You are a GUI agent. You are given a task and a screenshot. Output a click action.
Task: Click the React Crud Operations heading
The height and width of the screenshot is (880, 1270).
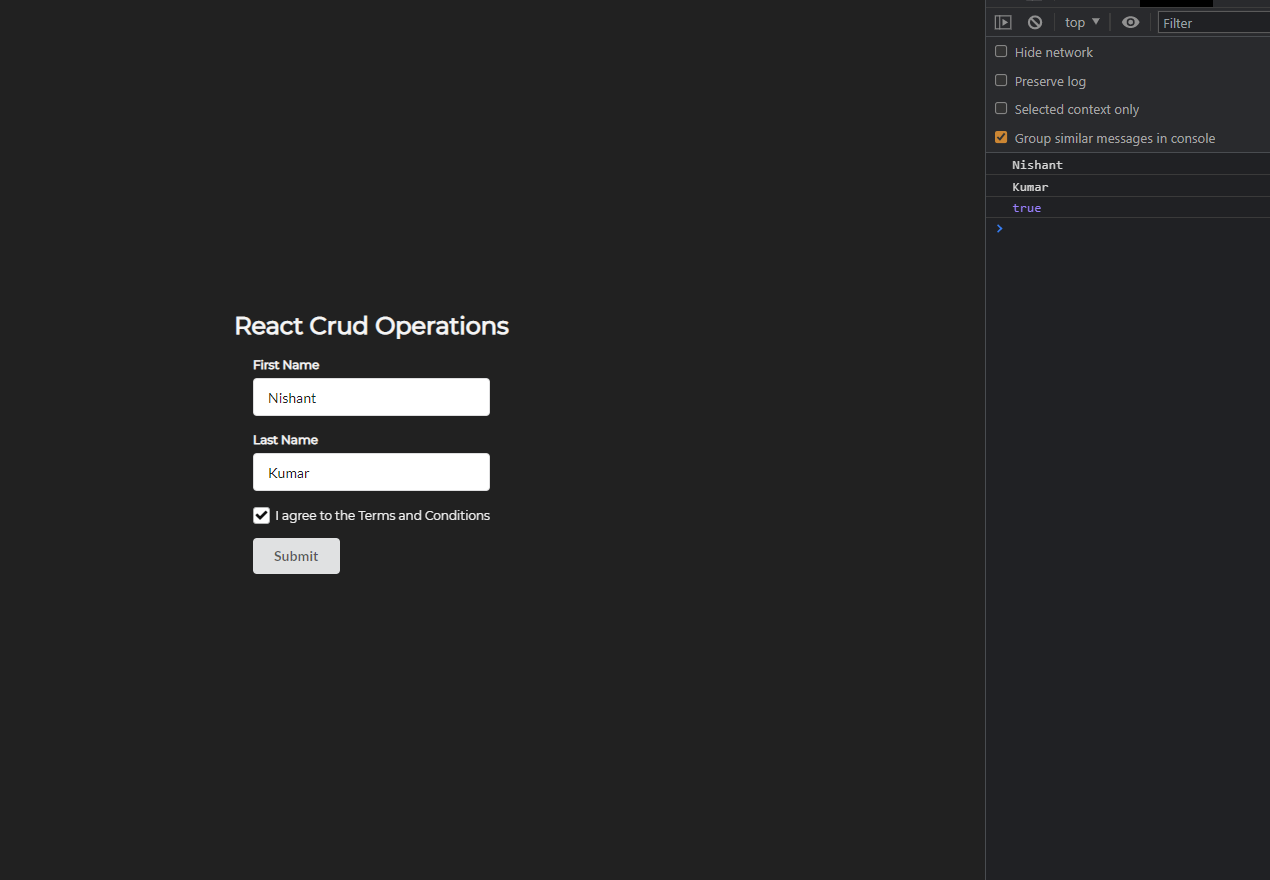point(371,325)
